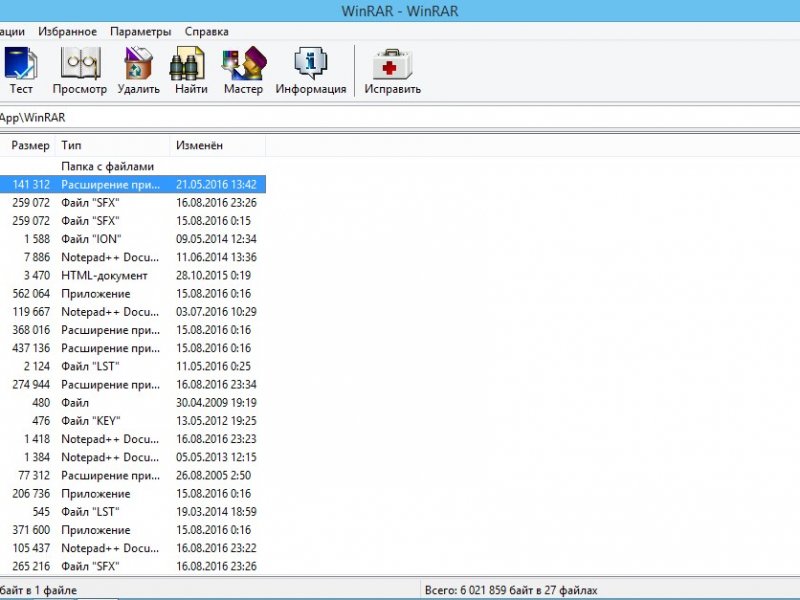
Task: Select the 1 418 Notepad++ document row
Action: (133, 439)
